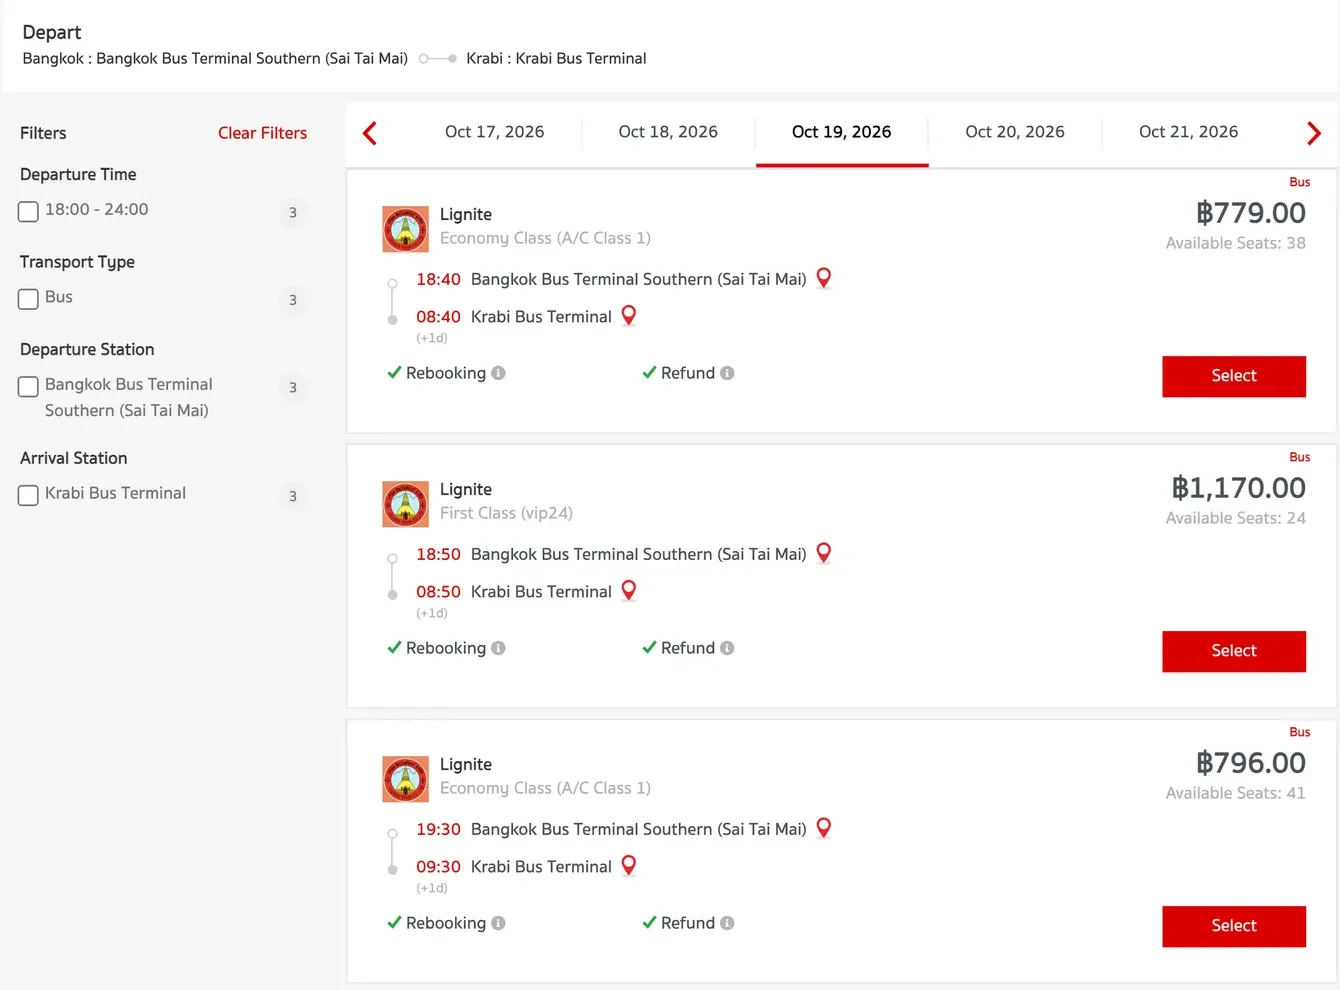Click the Clear Filters link
Viewport: 1340px width, 990px height.
(262, 133)
